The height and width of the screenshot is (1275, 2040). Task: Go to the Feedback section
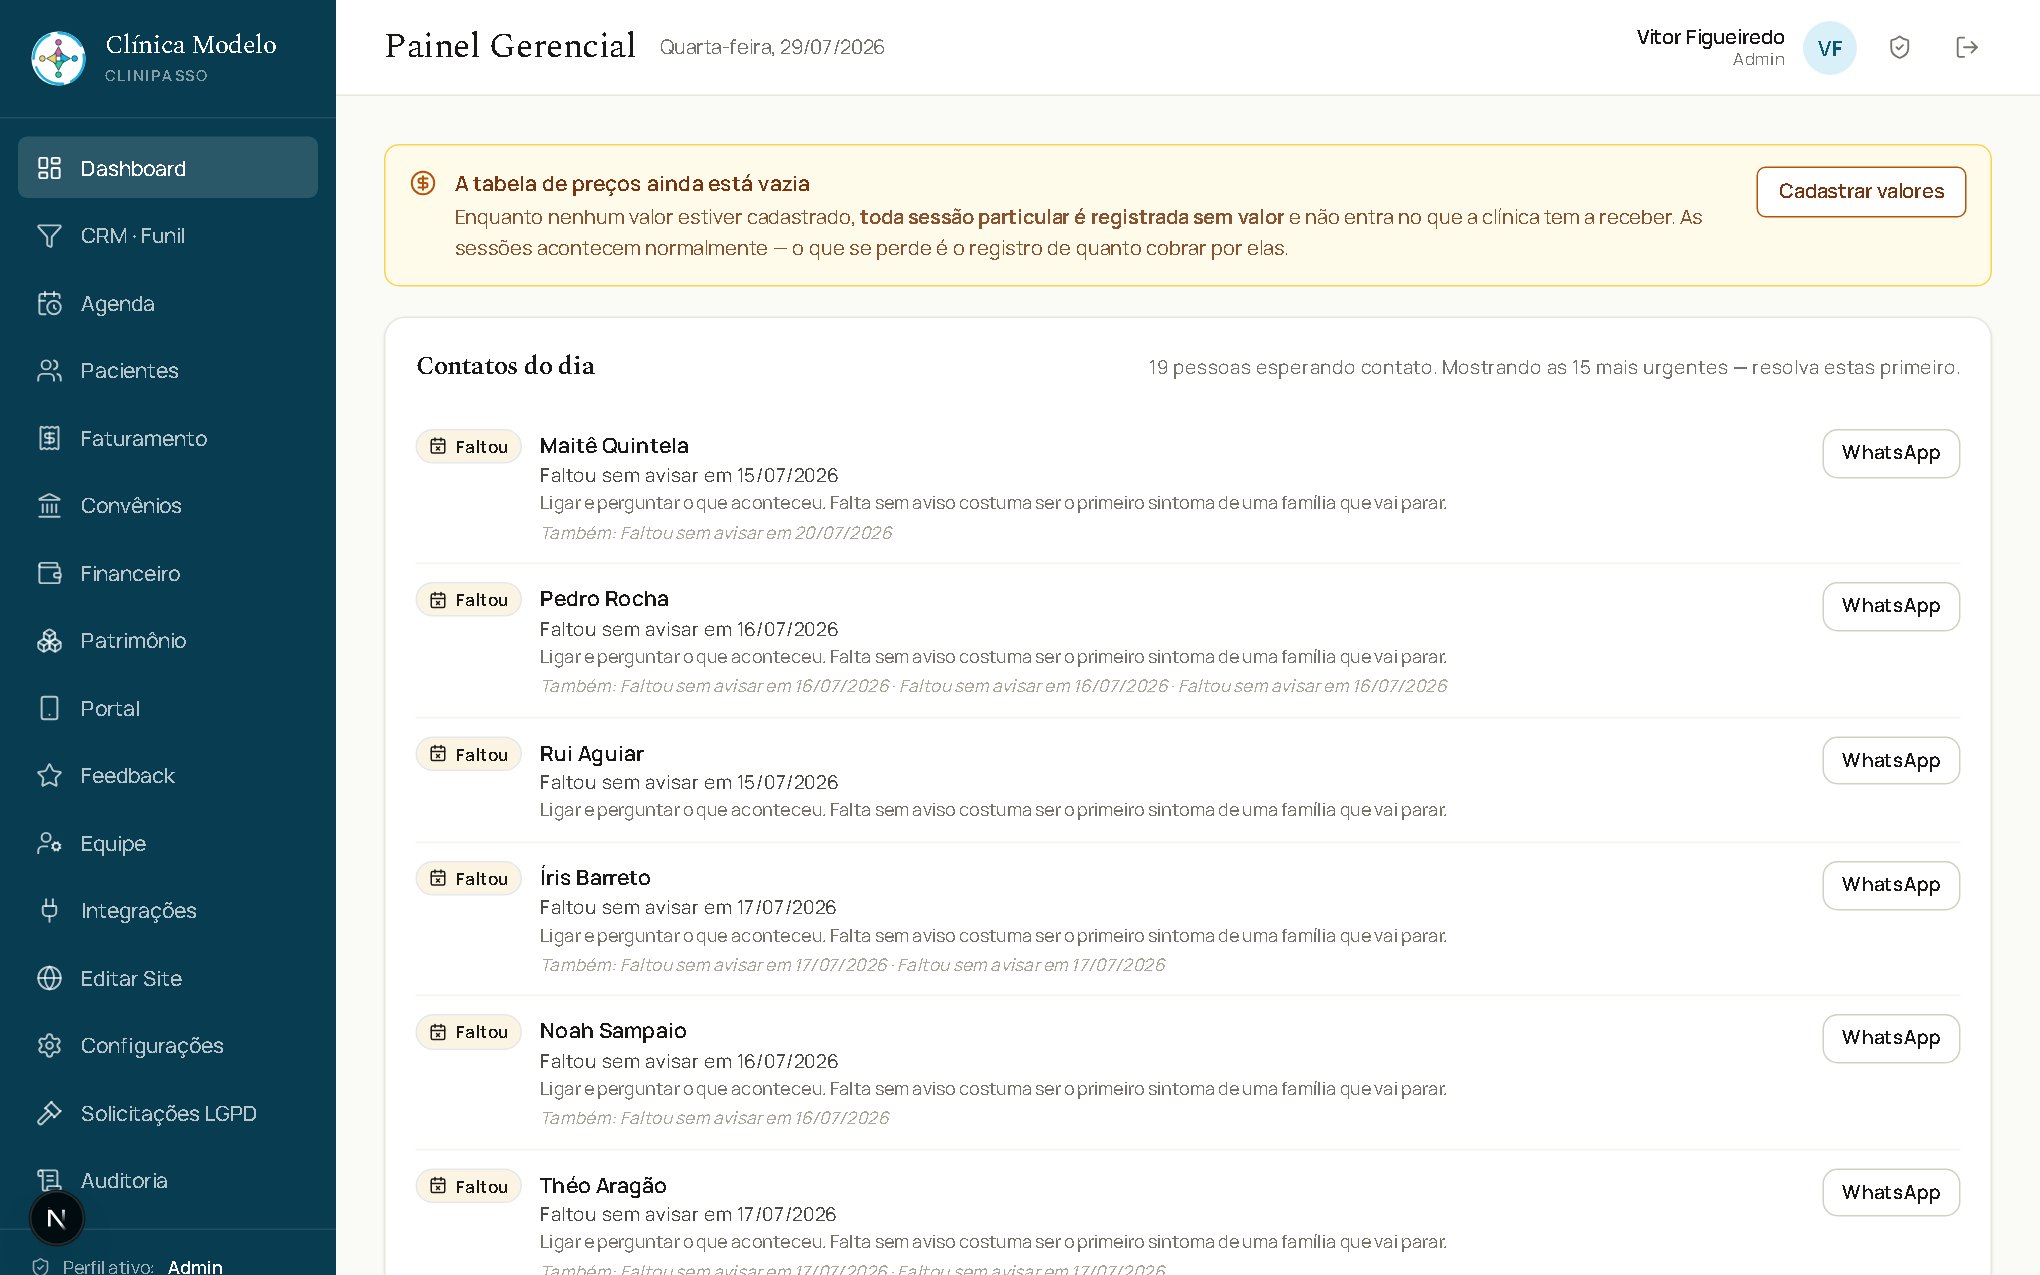(168, 776)
